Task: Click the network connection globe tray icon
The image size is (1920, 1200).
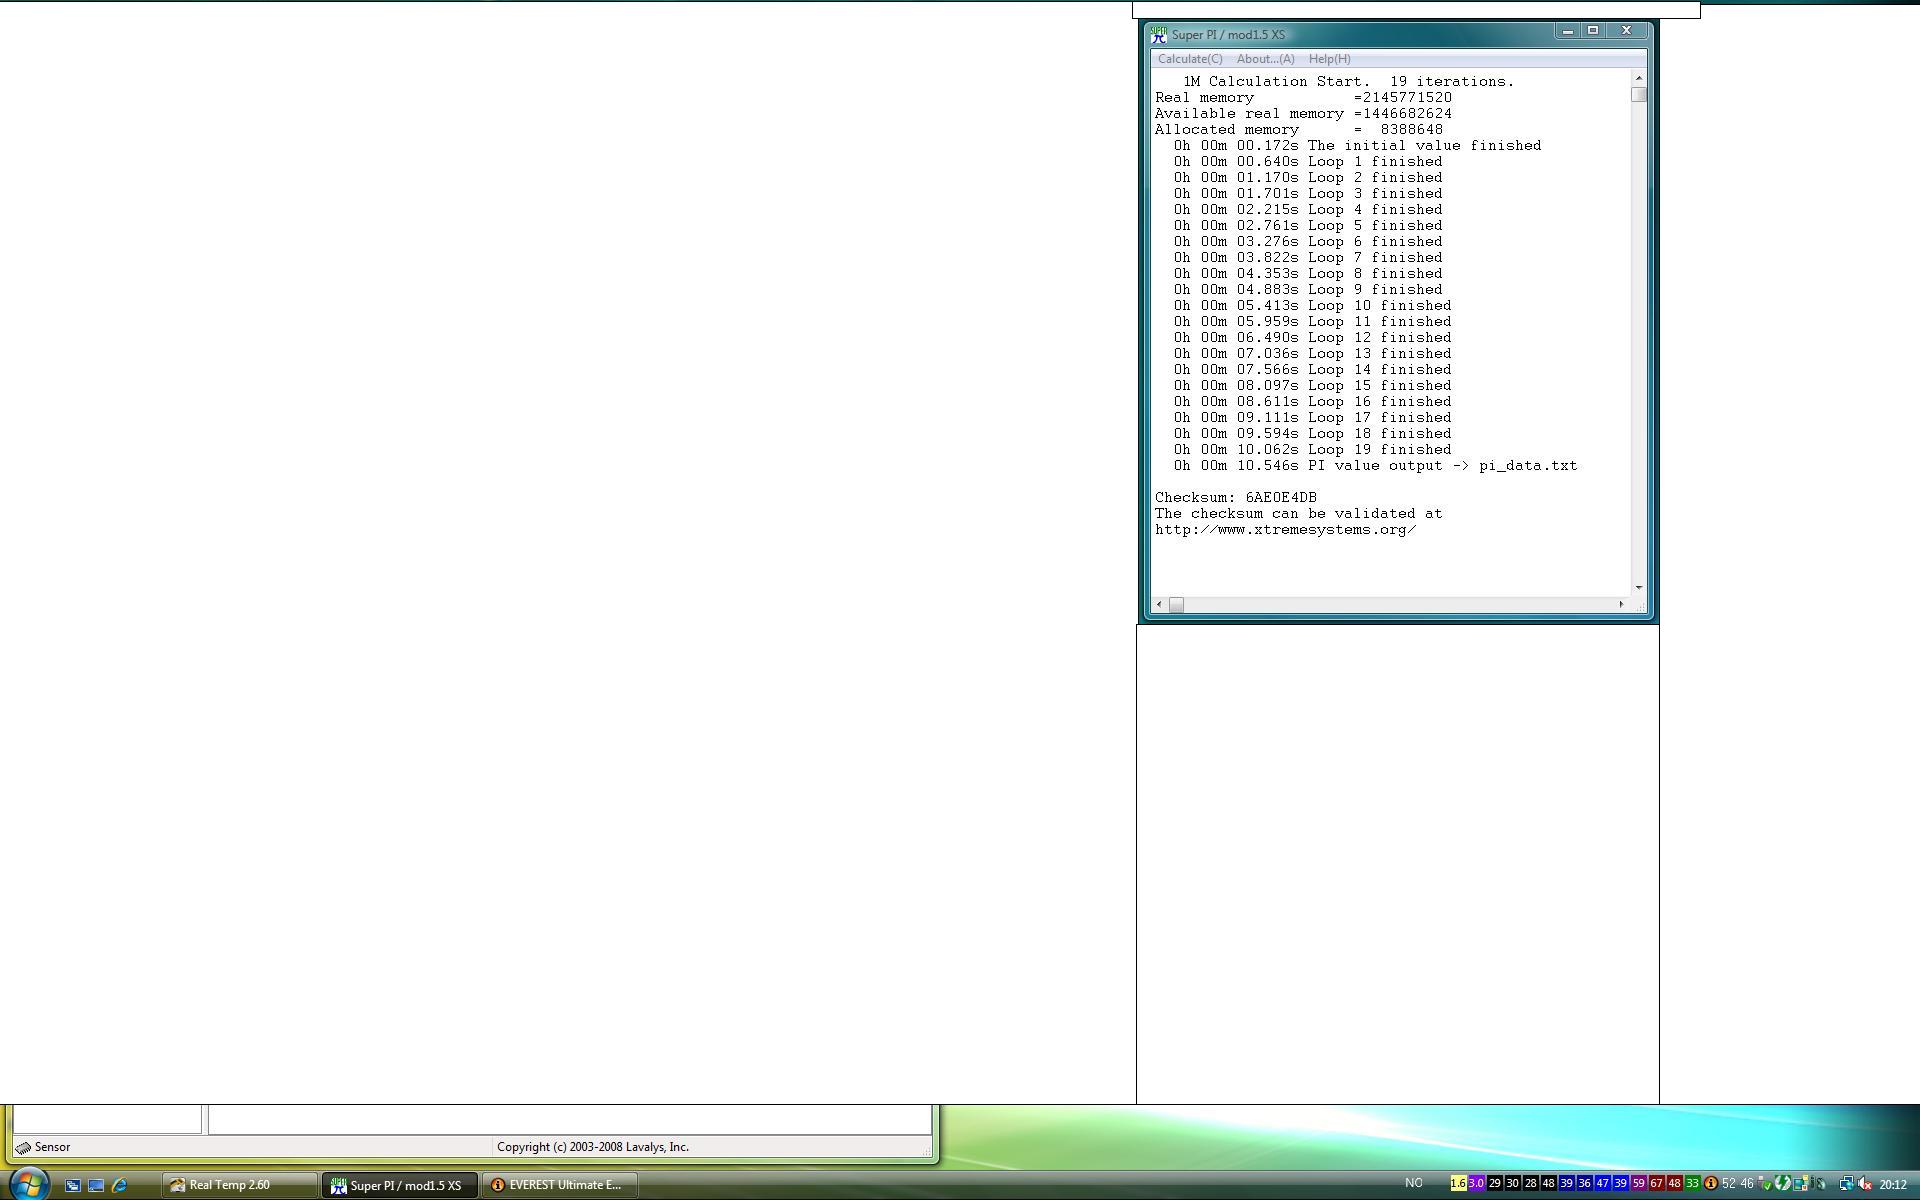Action: 1847,1184
